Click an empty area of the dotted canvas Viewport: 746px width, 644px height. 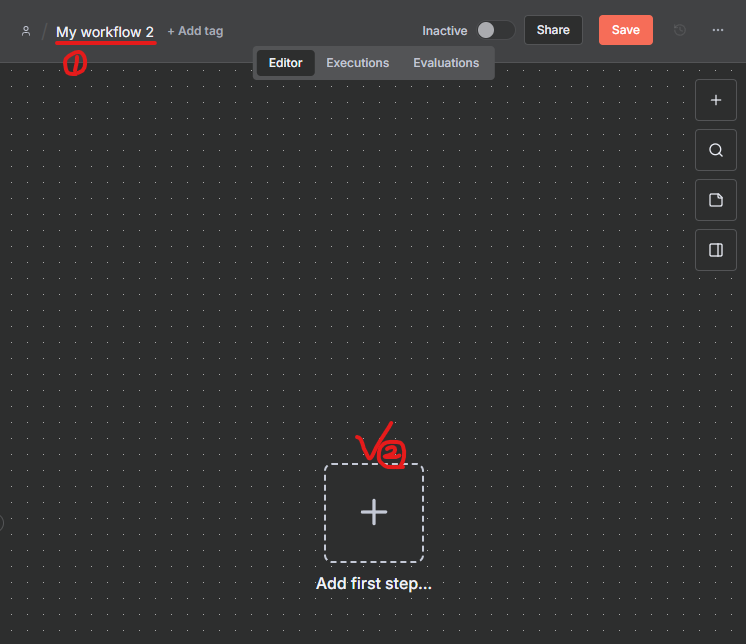200,300
